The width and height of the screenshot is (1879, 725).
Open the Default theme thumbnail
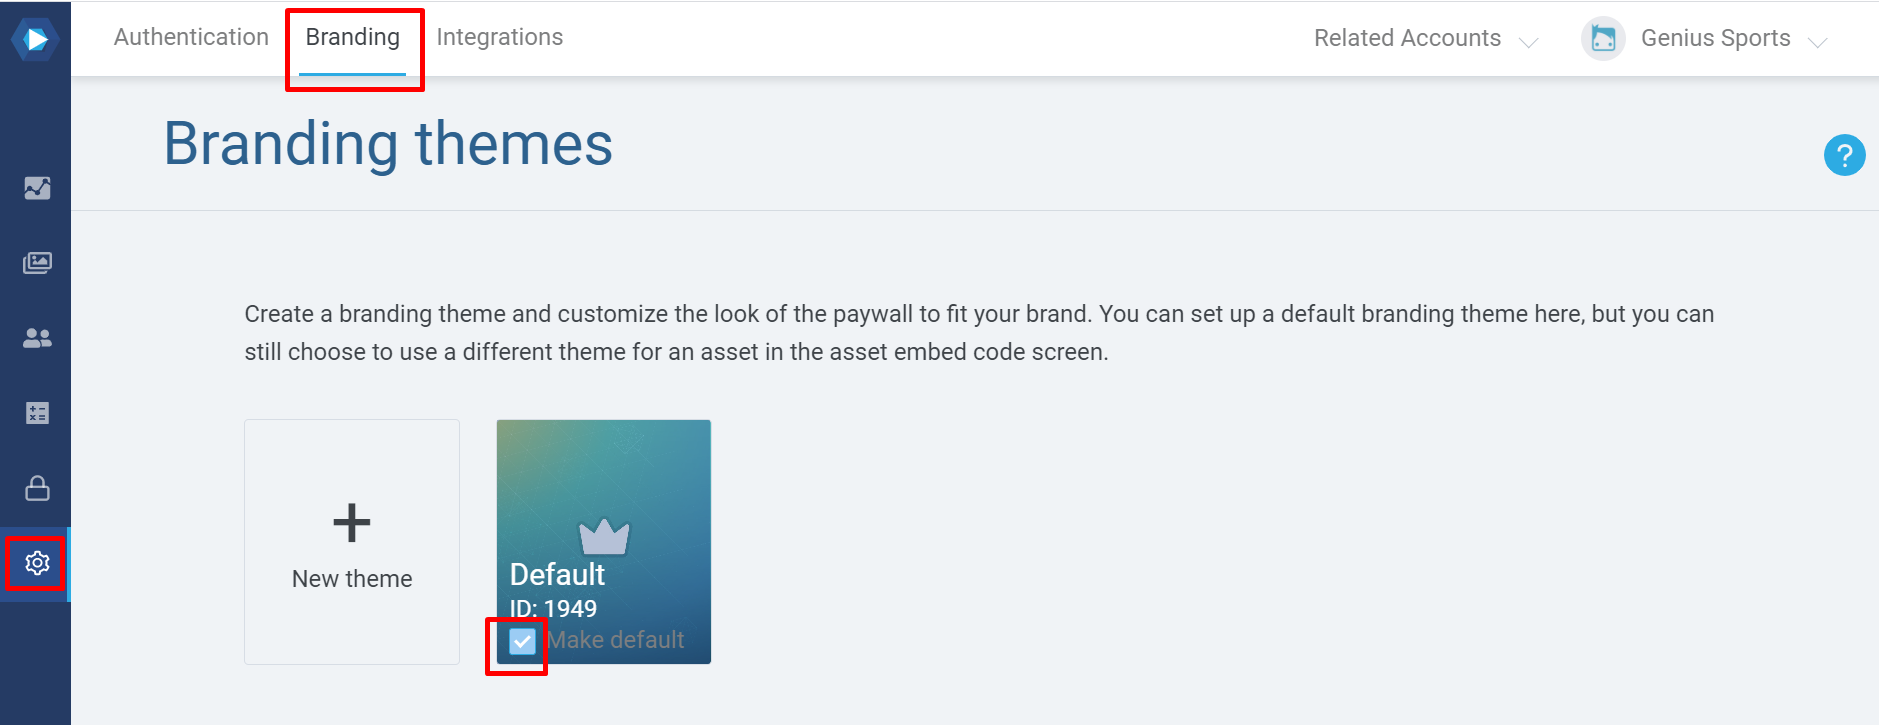click(604, 542)
